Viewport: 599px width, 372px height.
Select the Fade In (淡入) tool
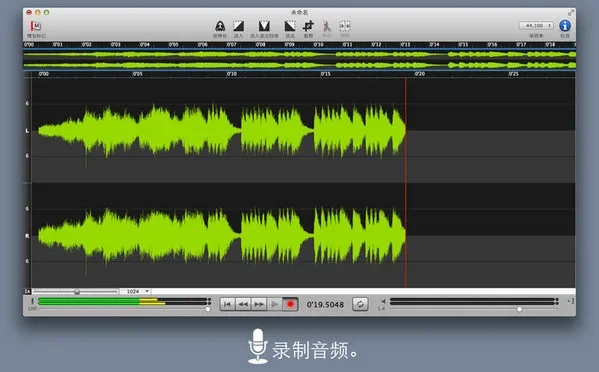coord(238,26)
